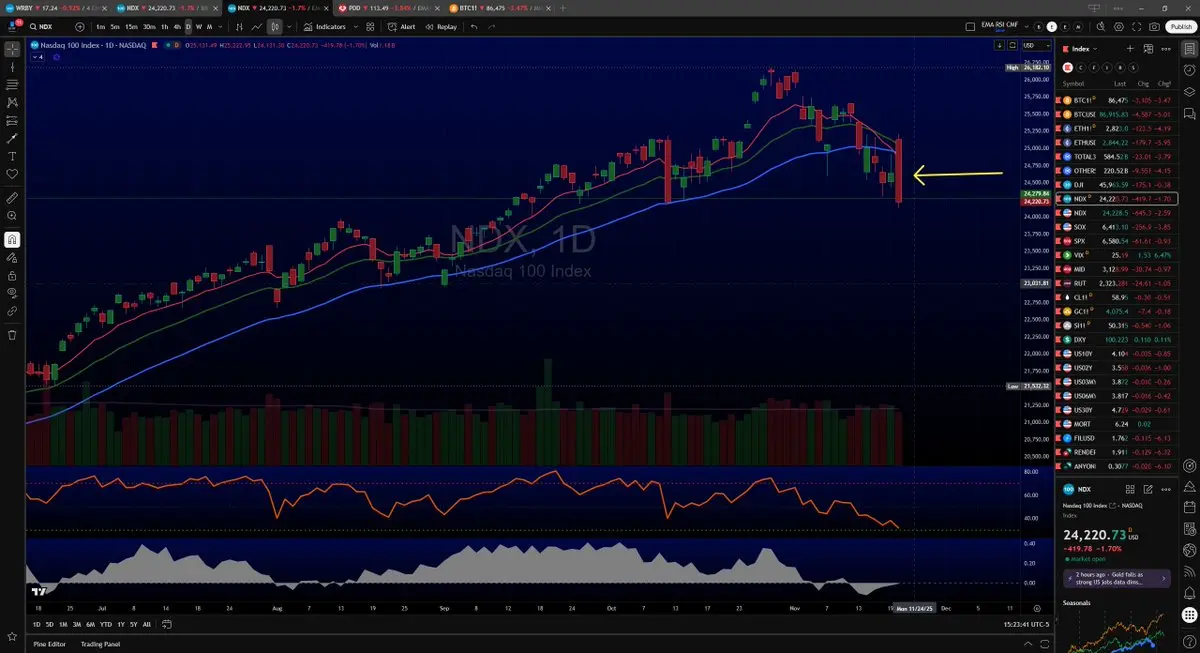Viewport: 1200px width, 653px height.
Task: Create an Alert
Action: [x=403, y=27]
